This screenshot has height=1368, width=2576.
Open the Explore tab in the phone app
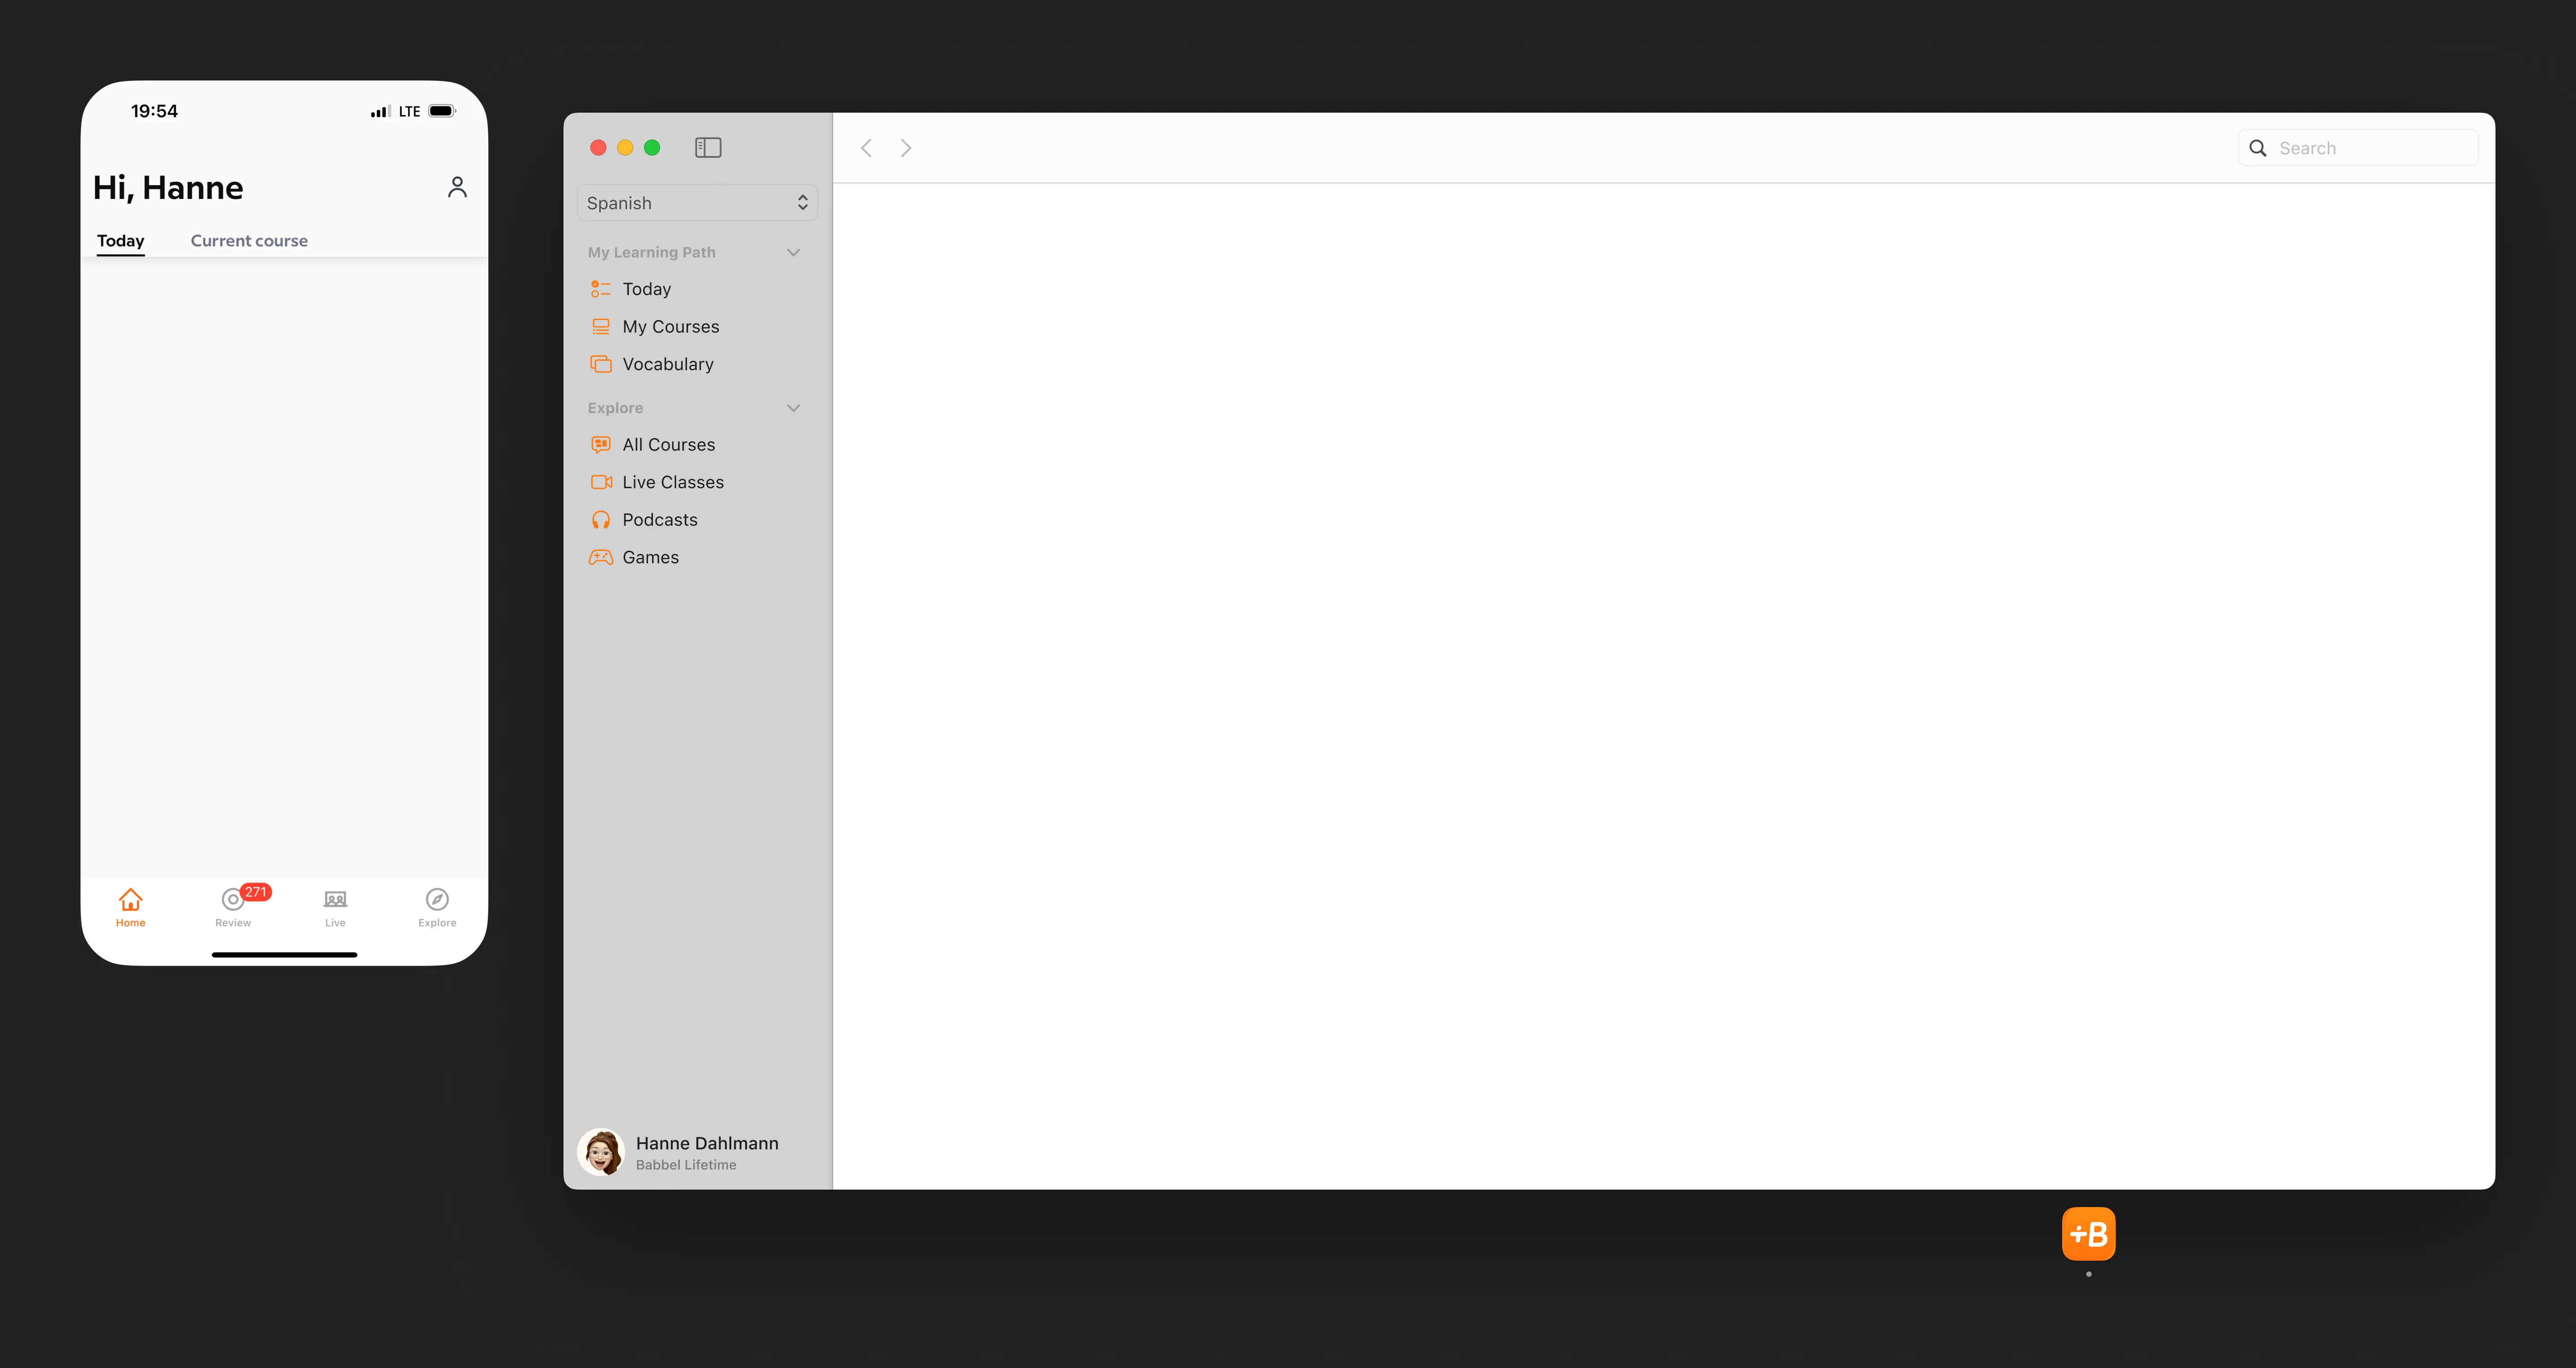437,907
